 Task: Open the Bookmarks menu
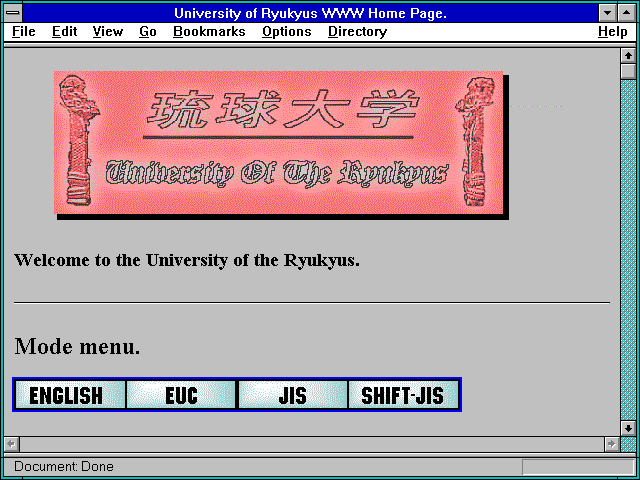(x=209, y=32)
